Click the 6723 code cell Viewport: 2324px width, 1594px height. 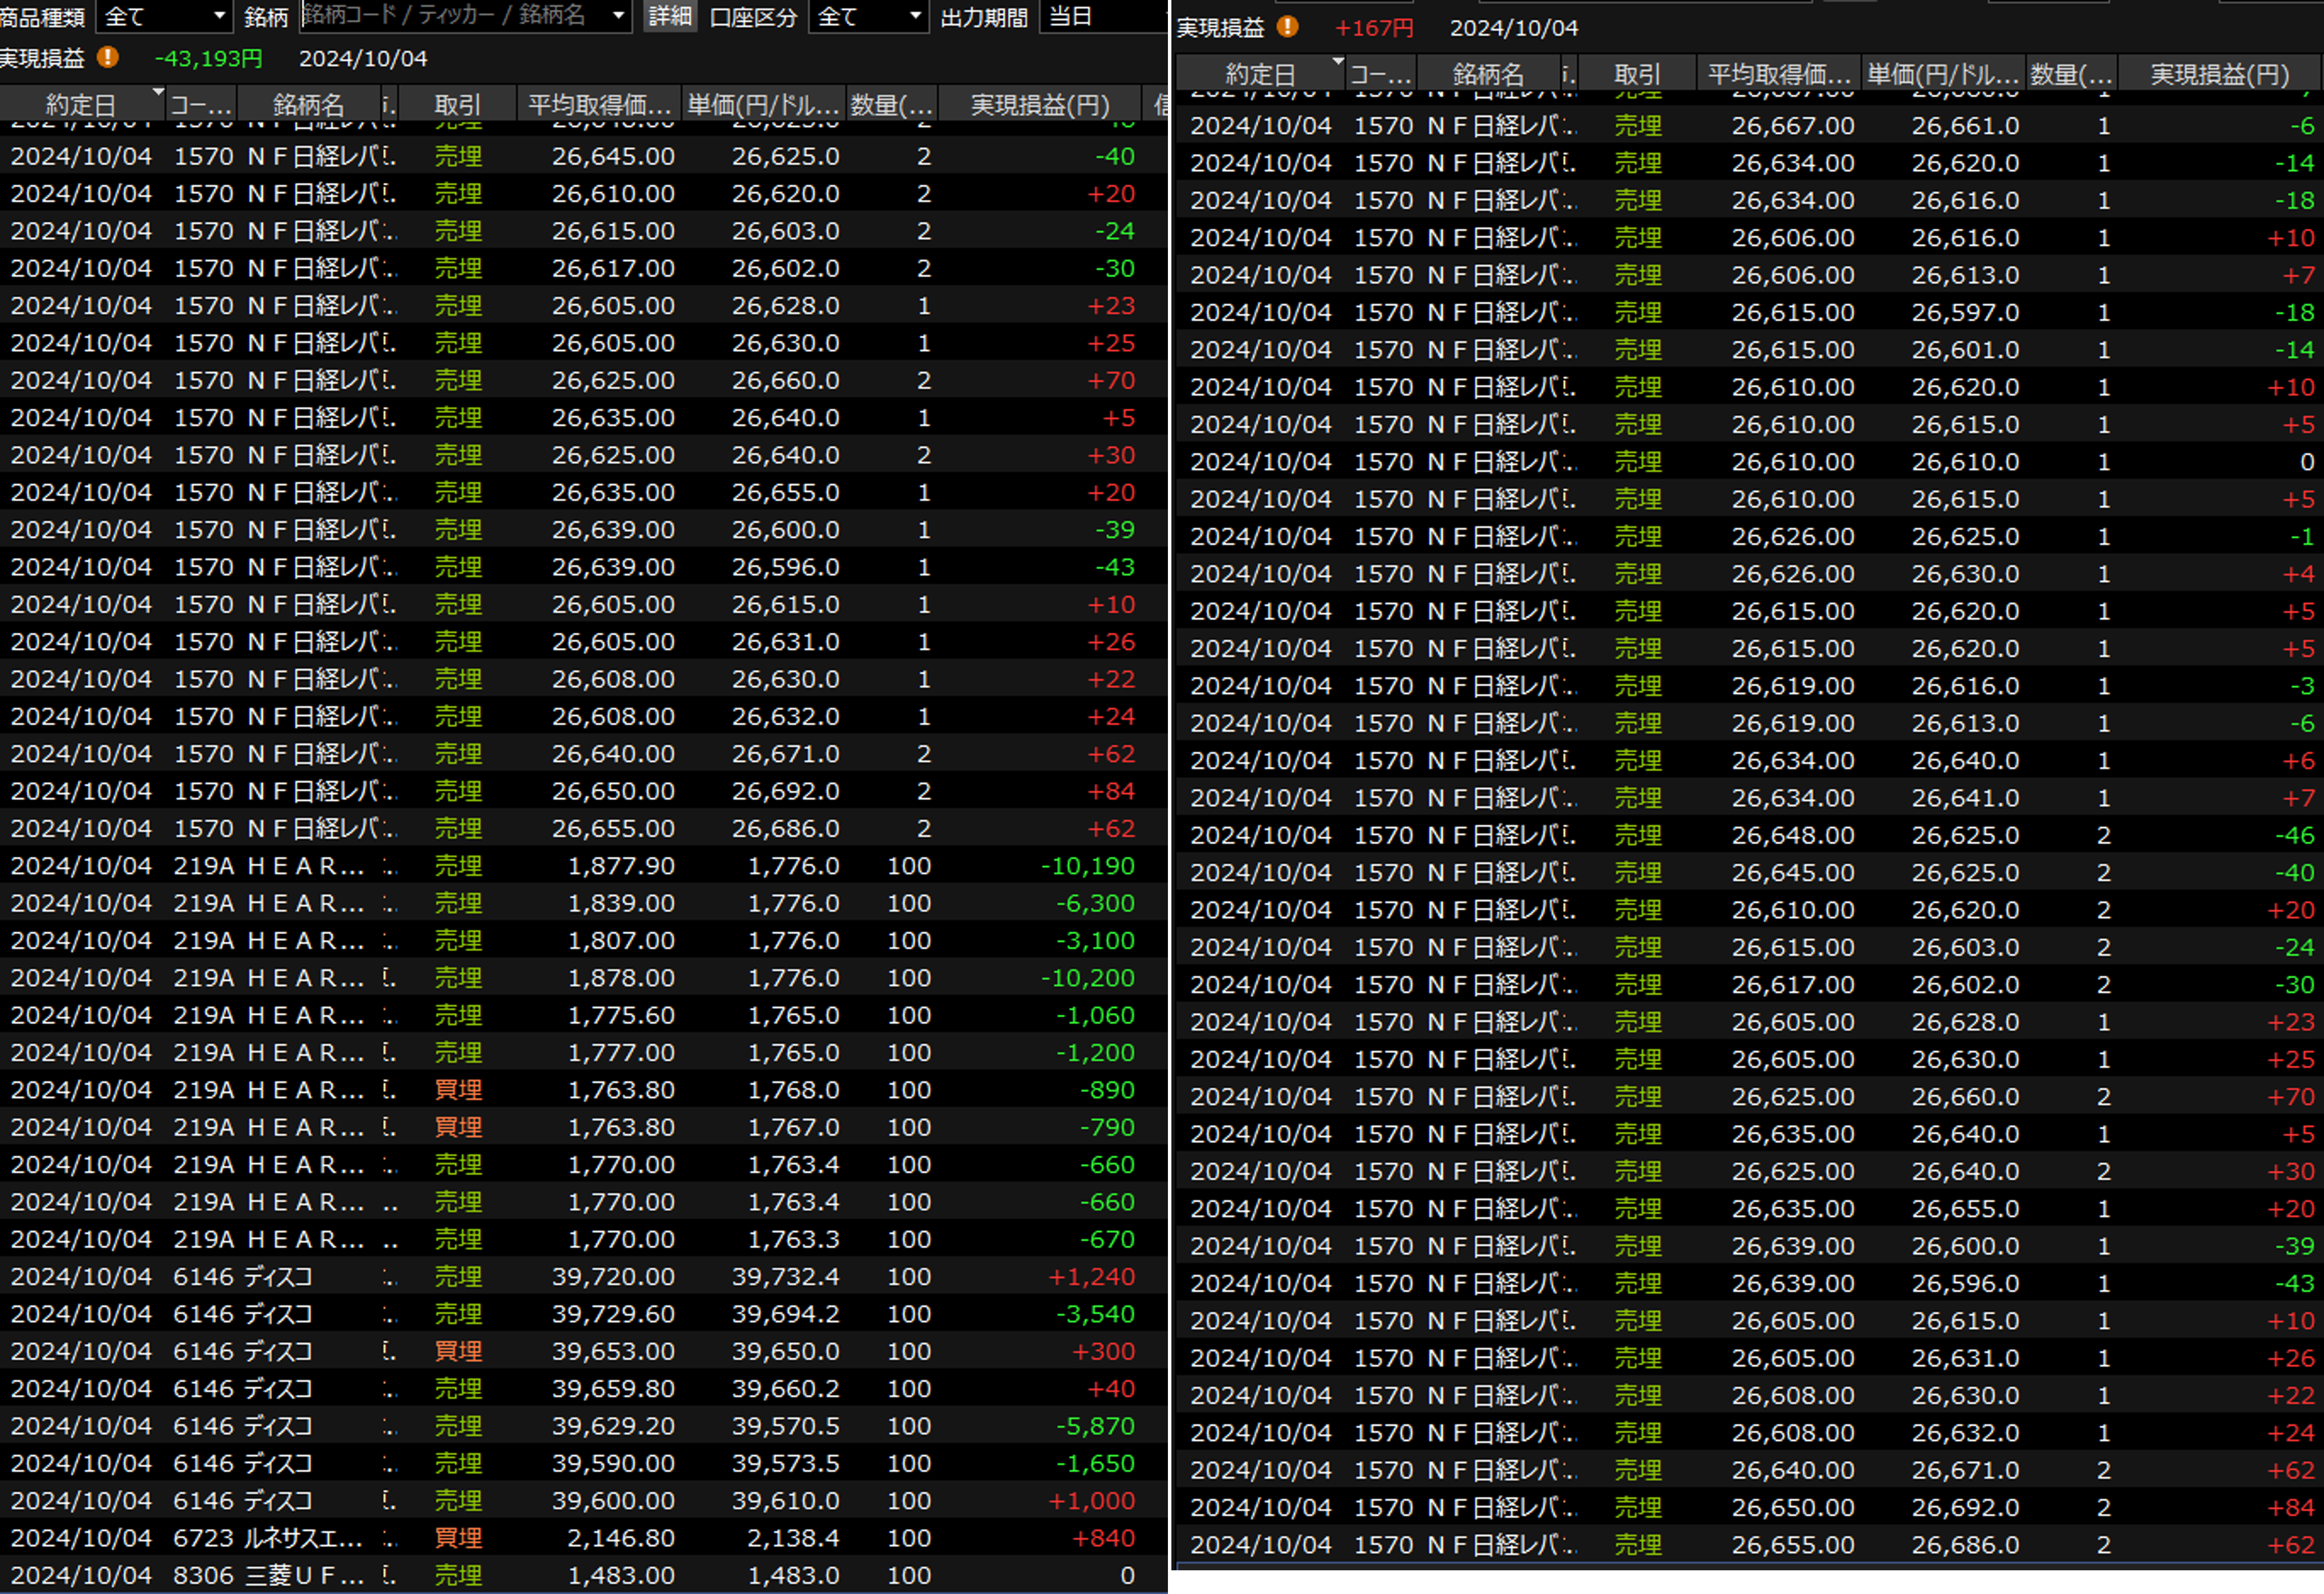204,1537
